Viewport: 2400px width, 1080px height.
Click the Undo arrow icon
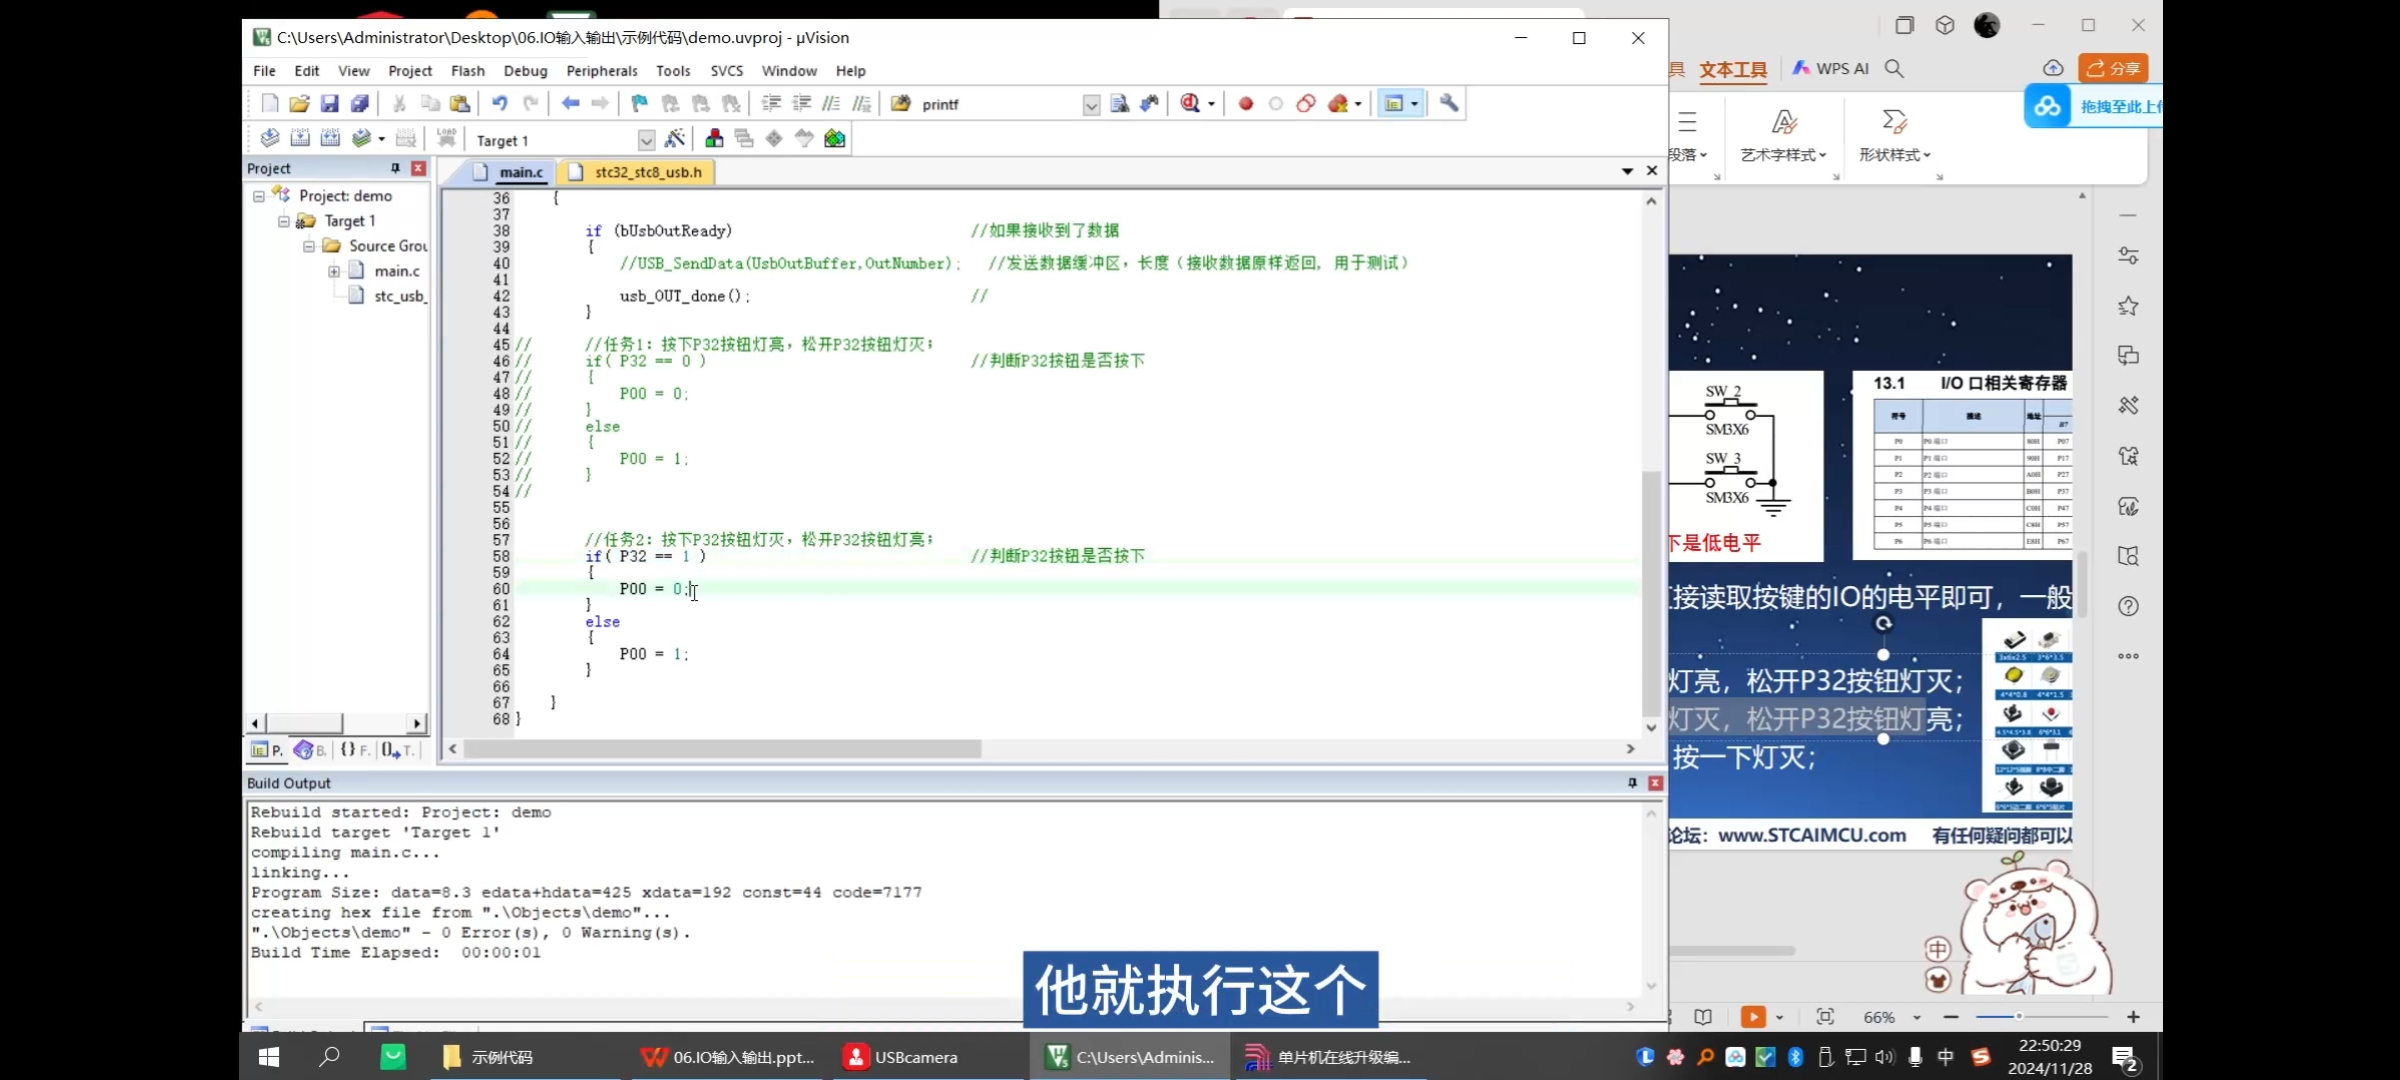coord(499,103)
